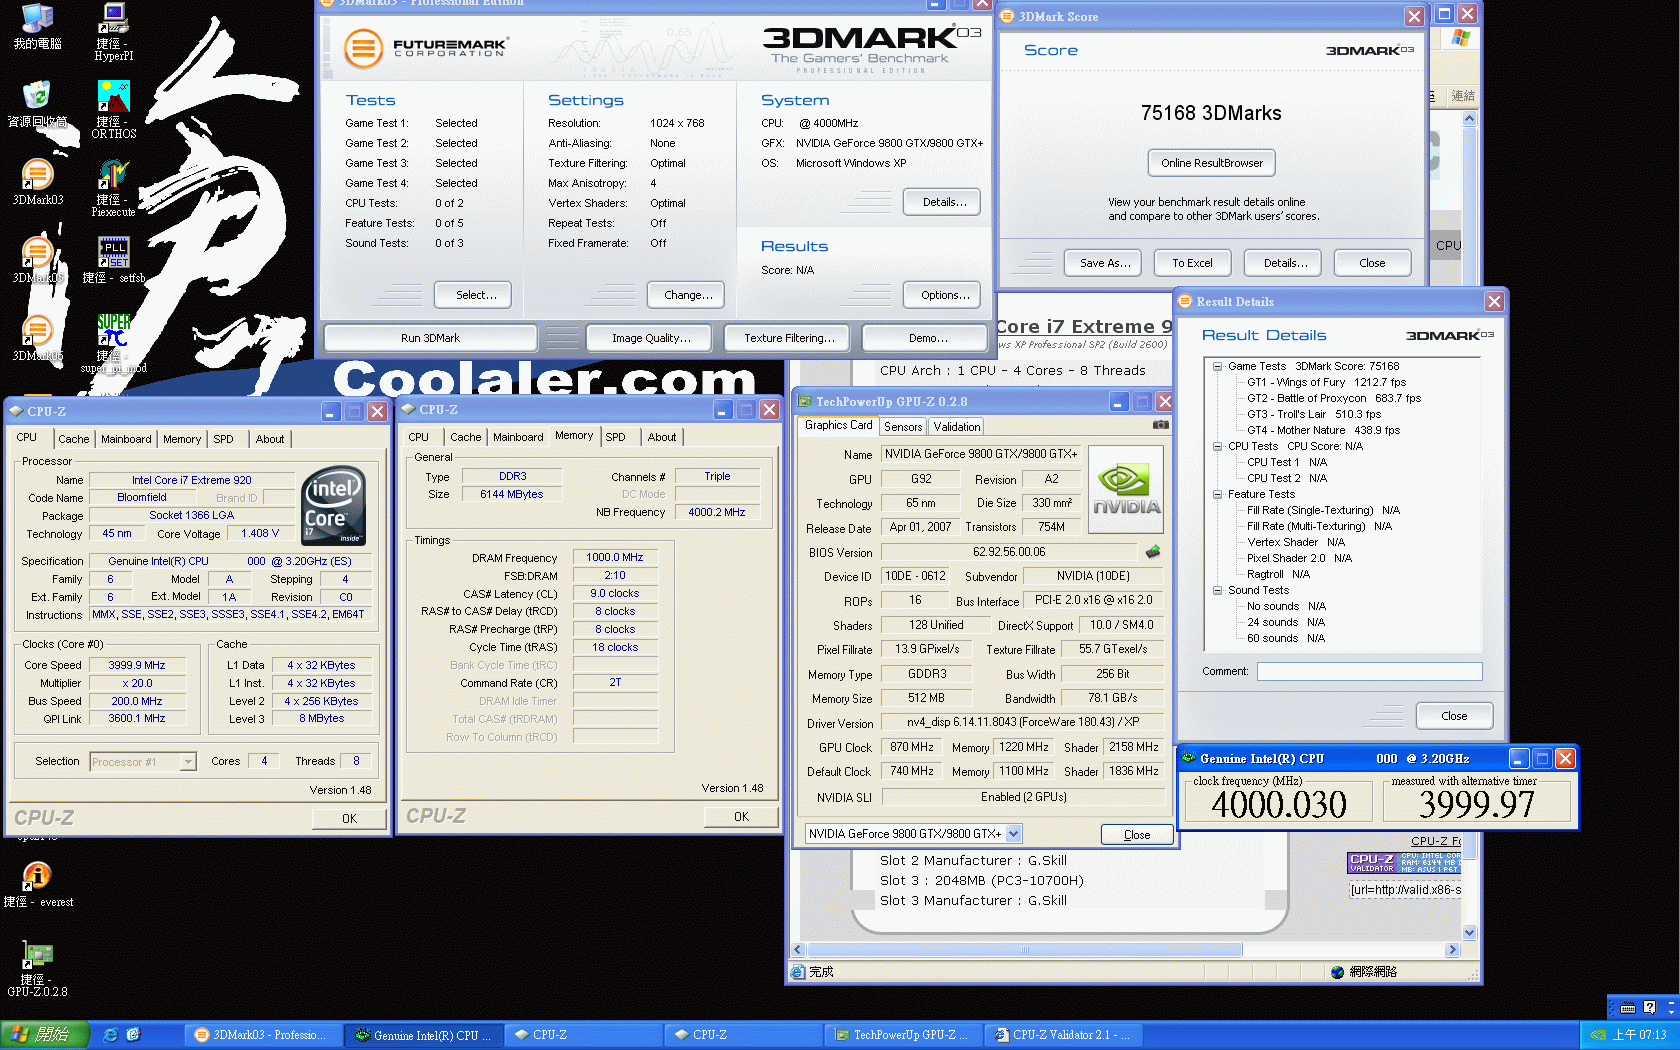
Task: Click Close button in GPU-Z window
Action: coord(1137,835)
